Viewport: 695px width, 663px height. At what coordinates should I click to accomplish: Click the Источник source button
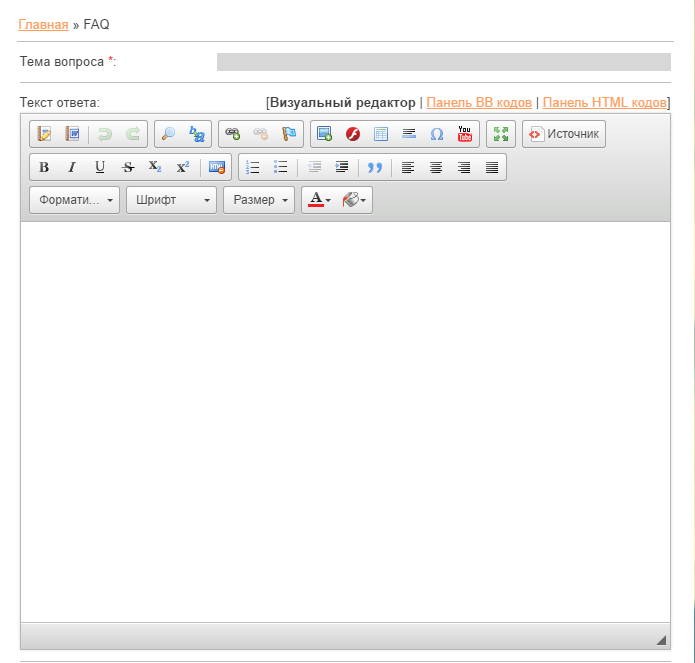[x=563, y=134]
